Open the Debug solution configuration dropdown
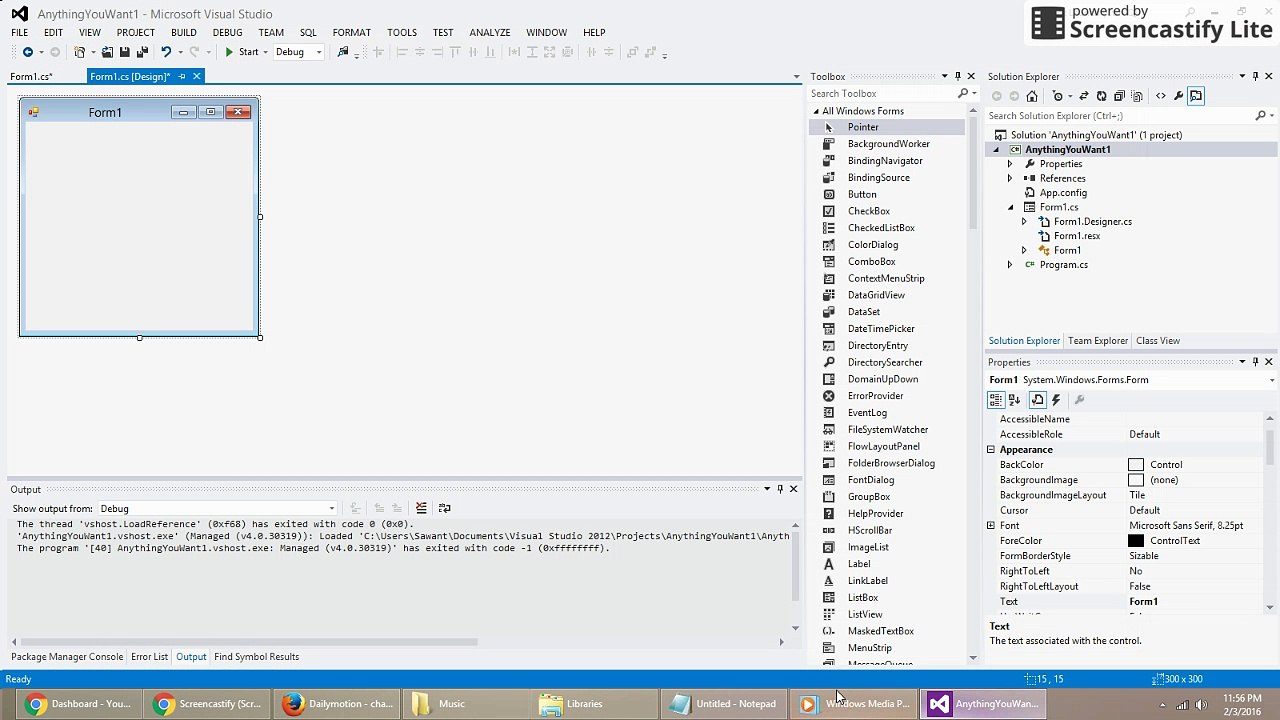The width and height of the screenshot is (1280, 720). [298, 52]
